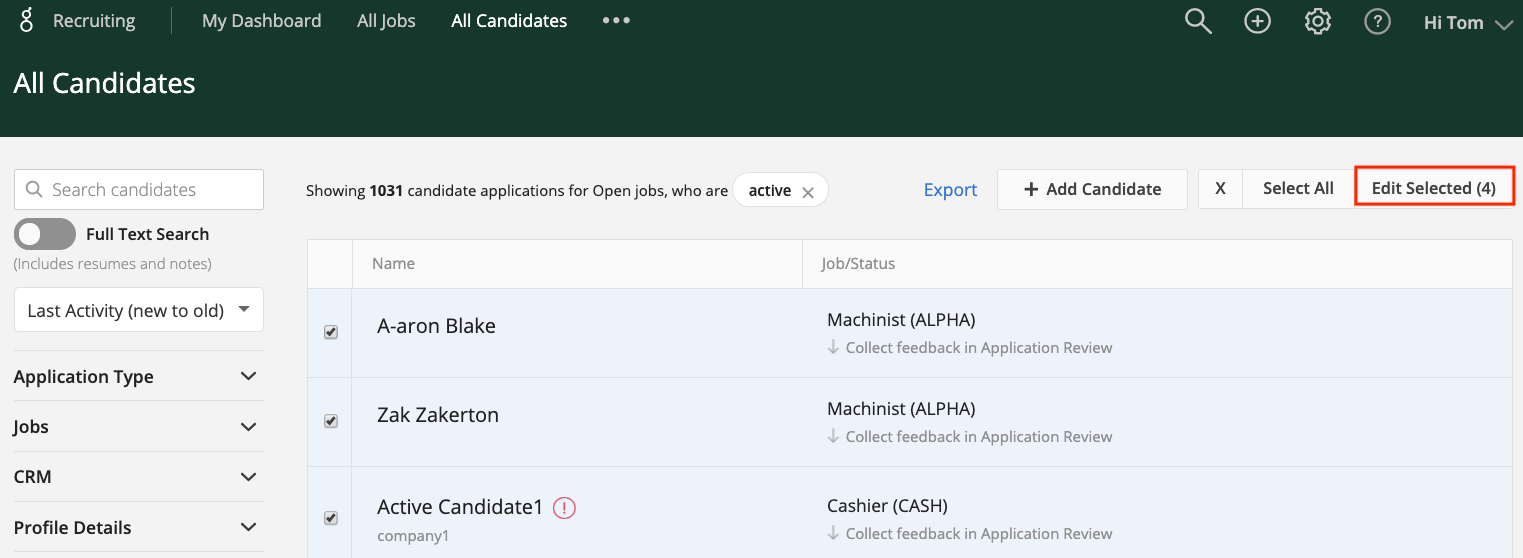Viewport: 1523px width, 558px height.
Task: Click the plus circle add icon
Action: click(x=1257, y=21)
